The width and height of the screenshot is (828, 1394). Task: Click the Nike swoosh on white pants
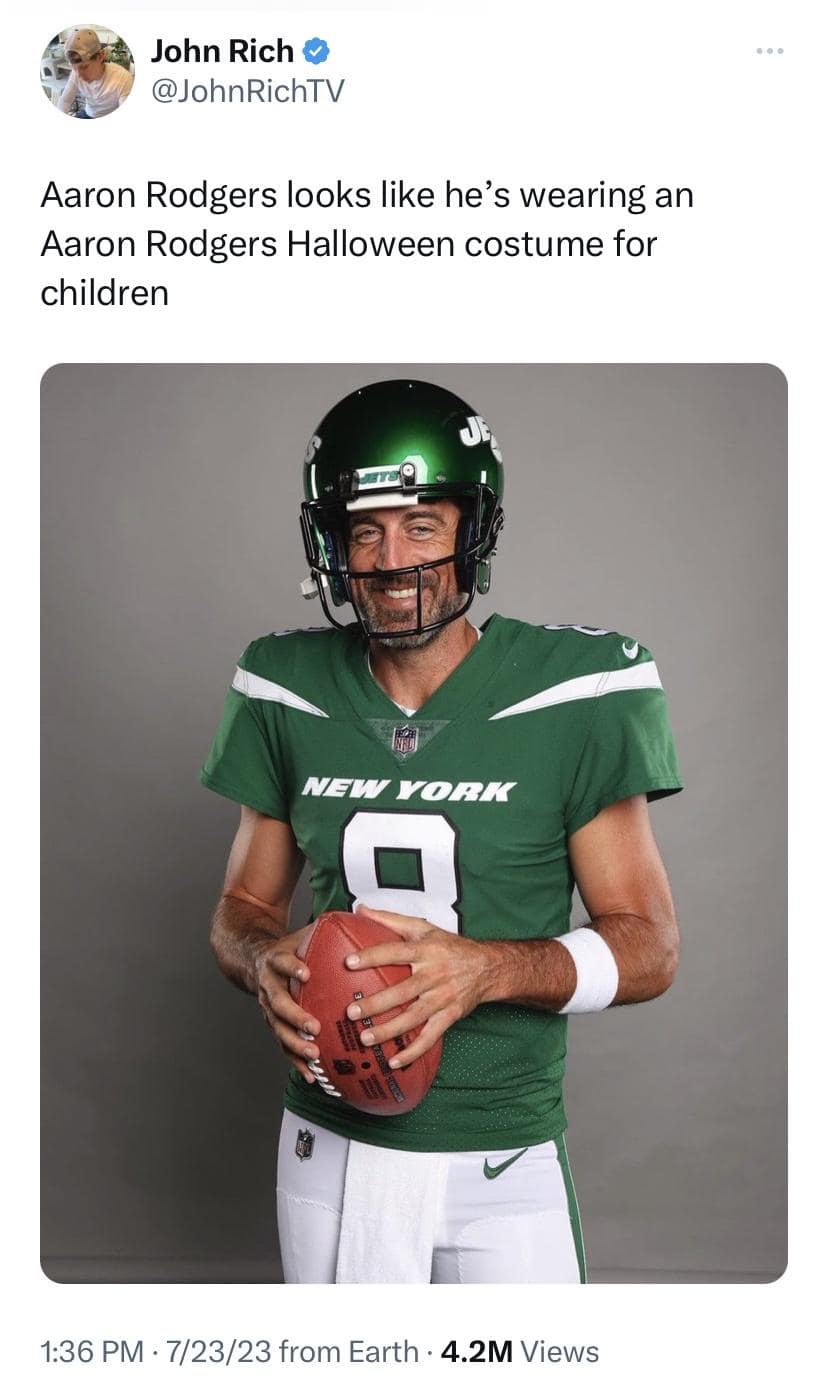click(505, 1163)
